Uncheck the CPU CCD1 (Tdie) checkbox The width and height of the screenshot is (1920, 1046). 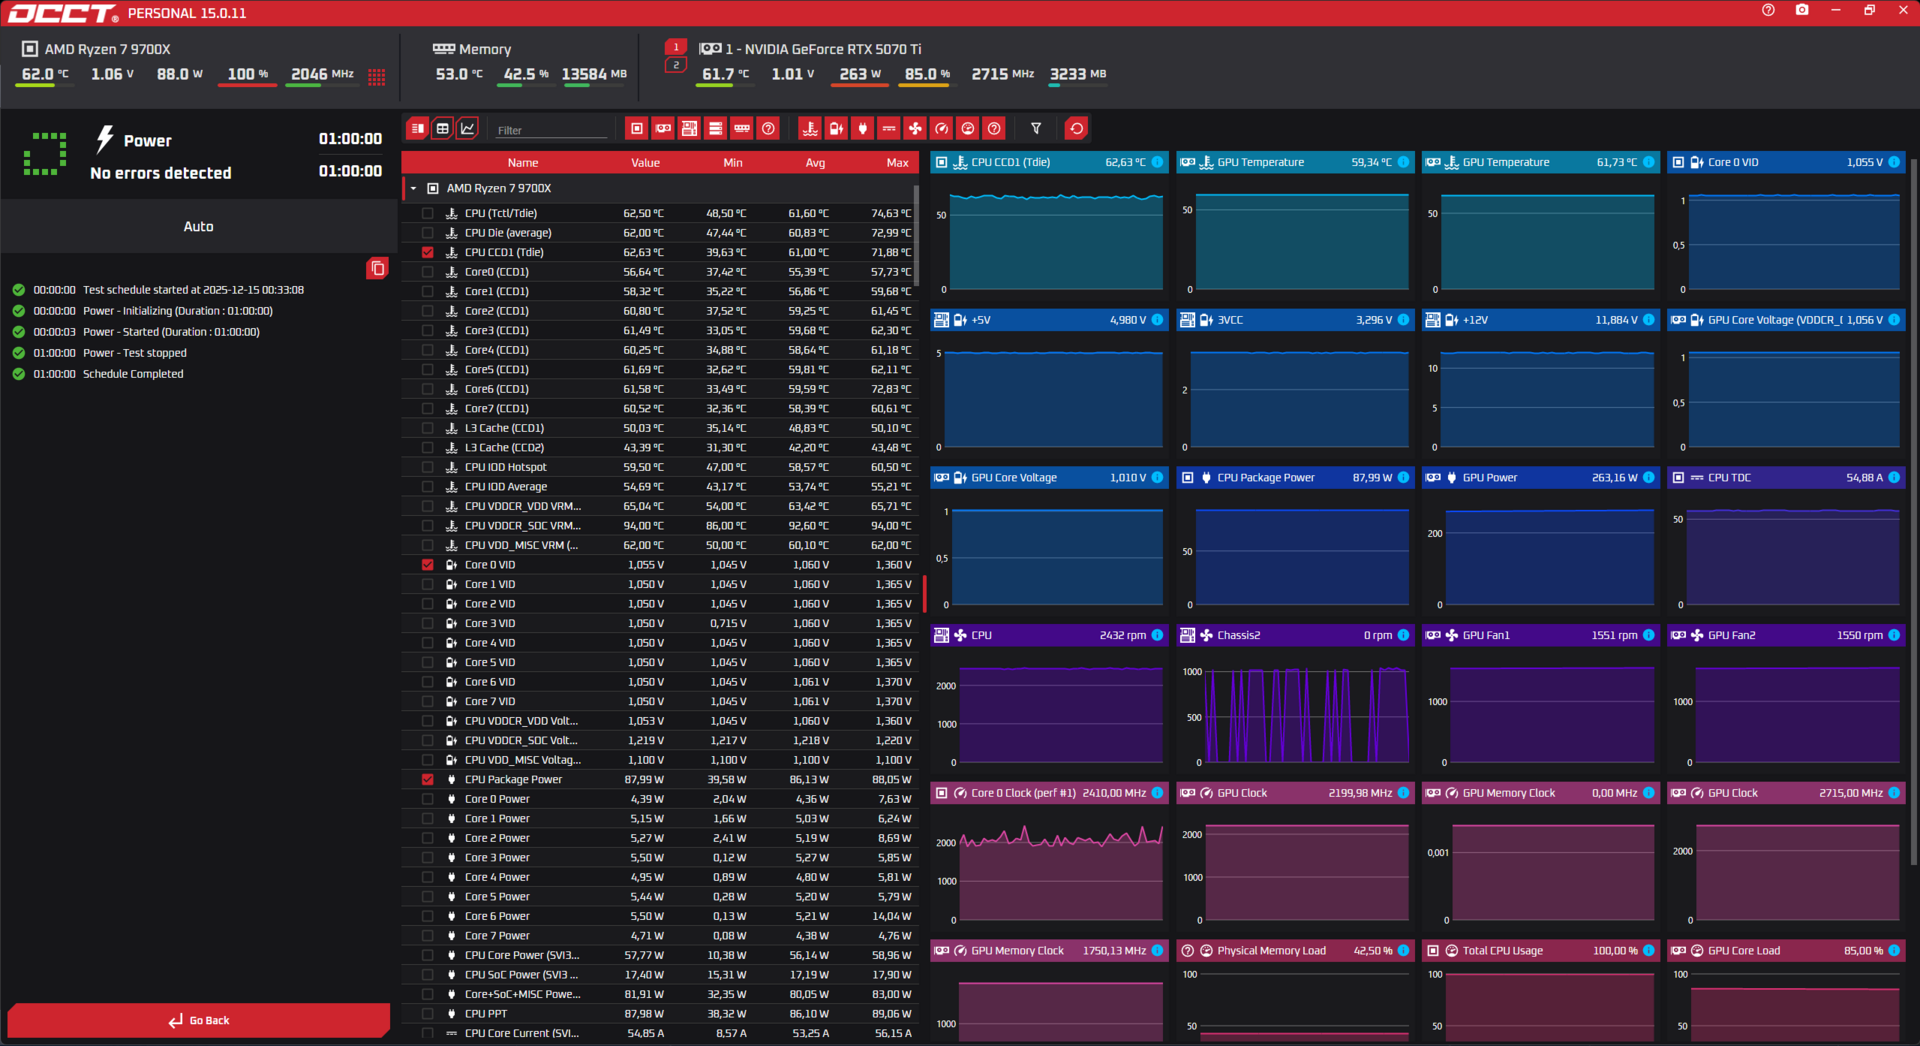428,252
